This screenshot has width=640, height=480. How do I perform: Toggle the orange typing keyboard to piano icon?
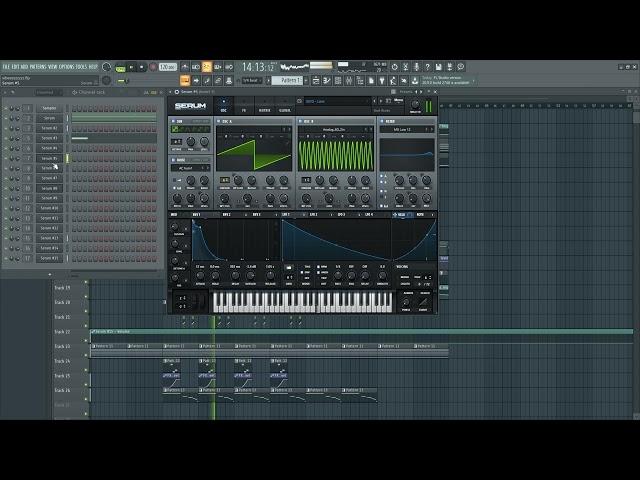pos(185,80)
